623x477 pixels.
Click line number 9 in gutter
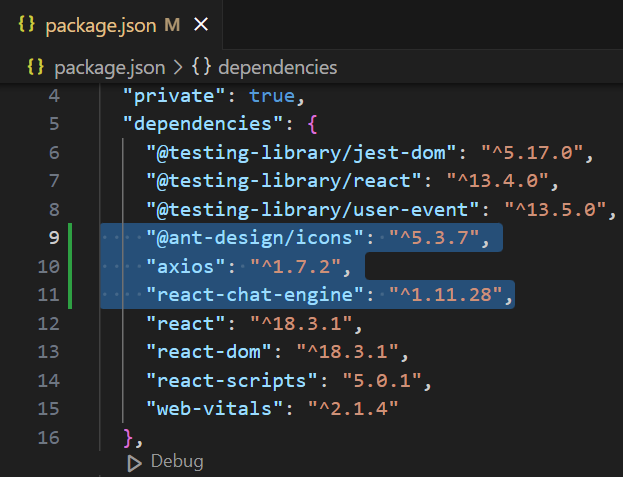54,238
